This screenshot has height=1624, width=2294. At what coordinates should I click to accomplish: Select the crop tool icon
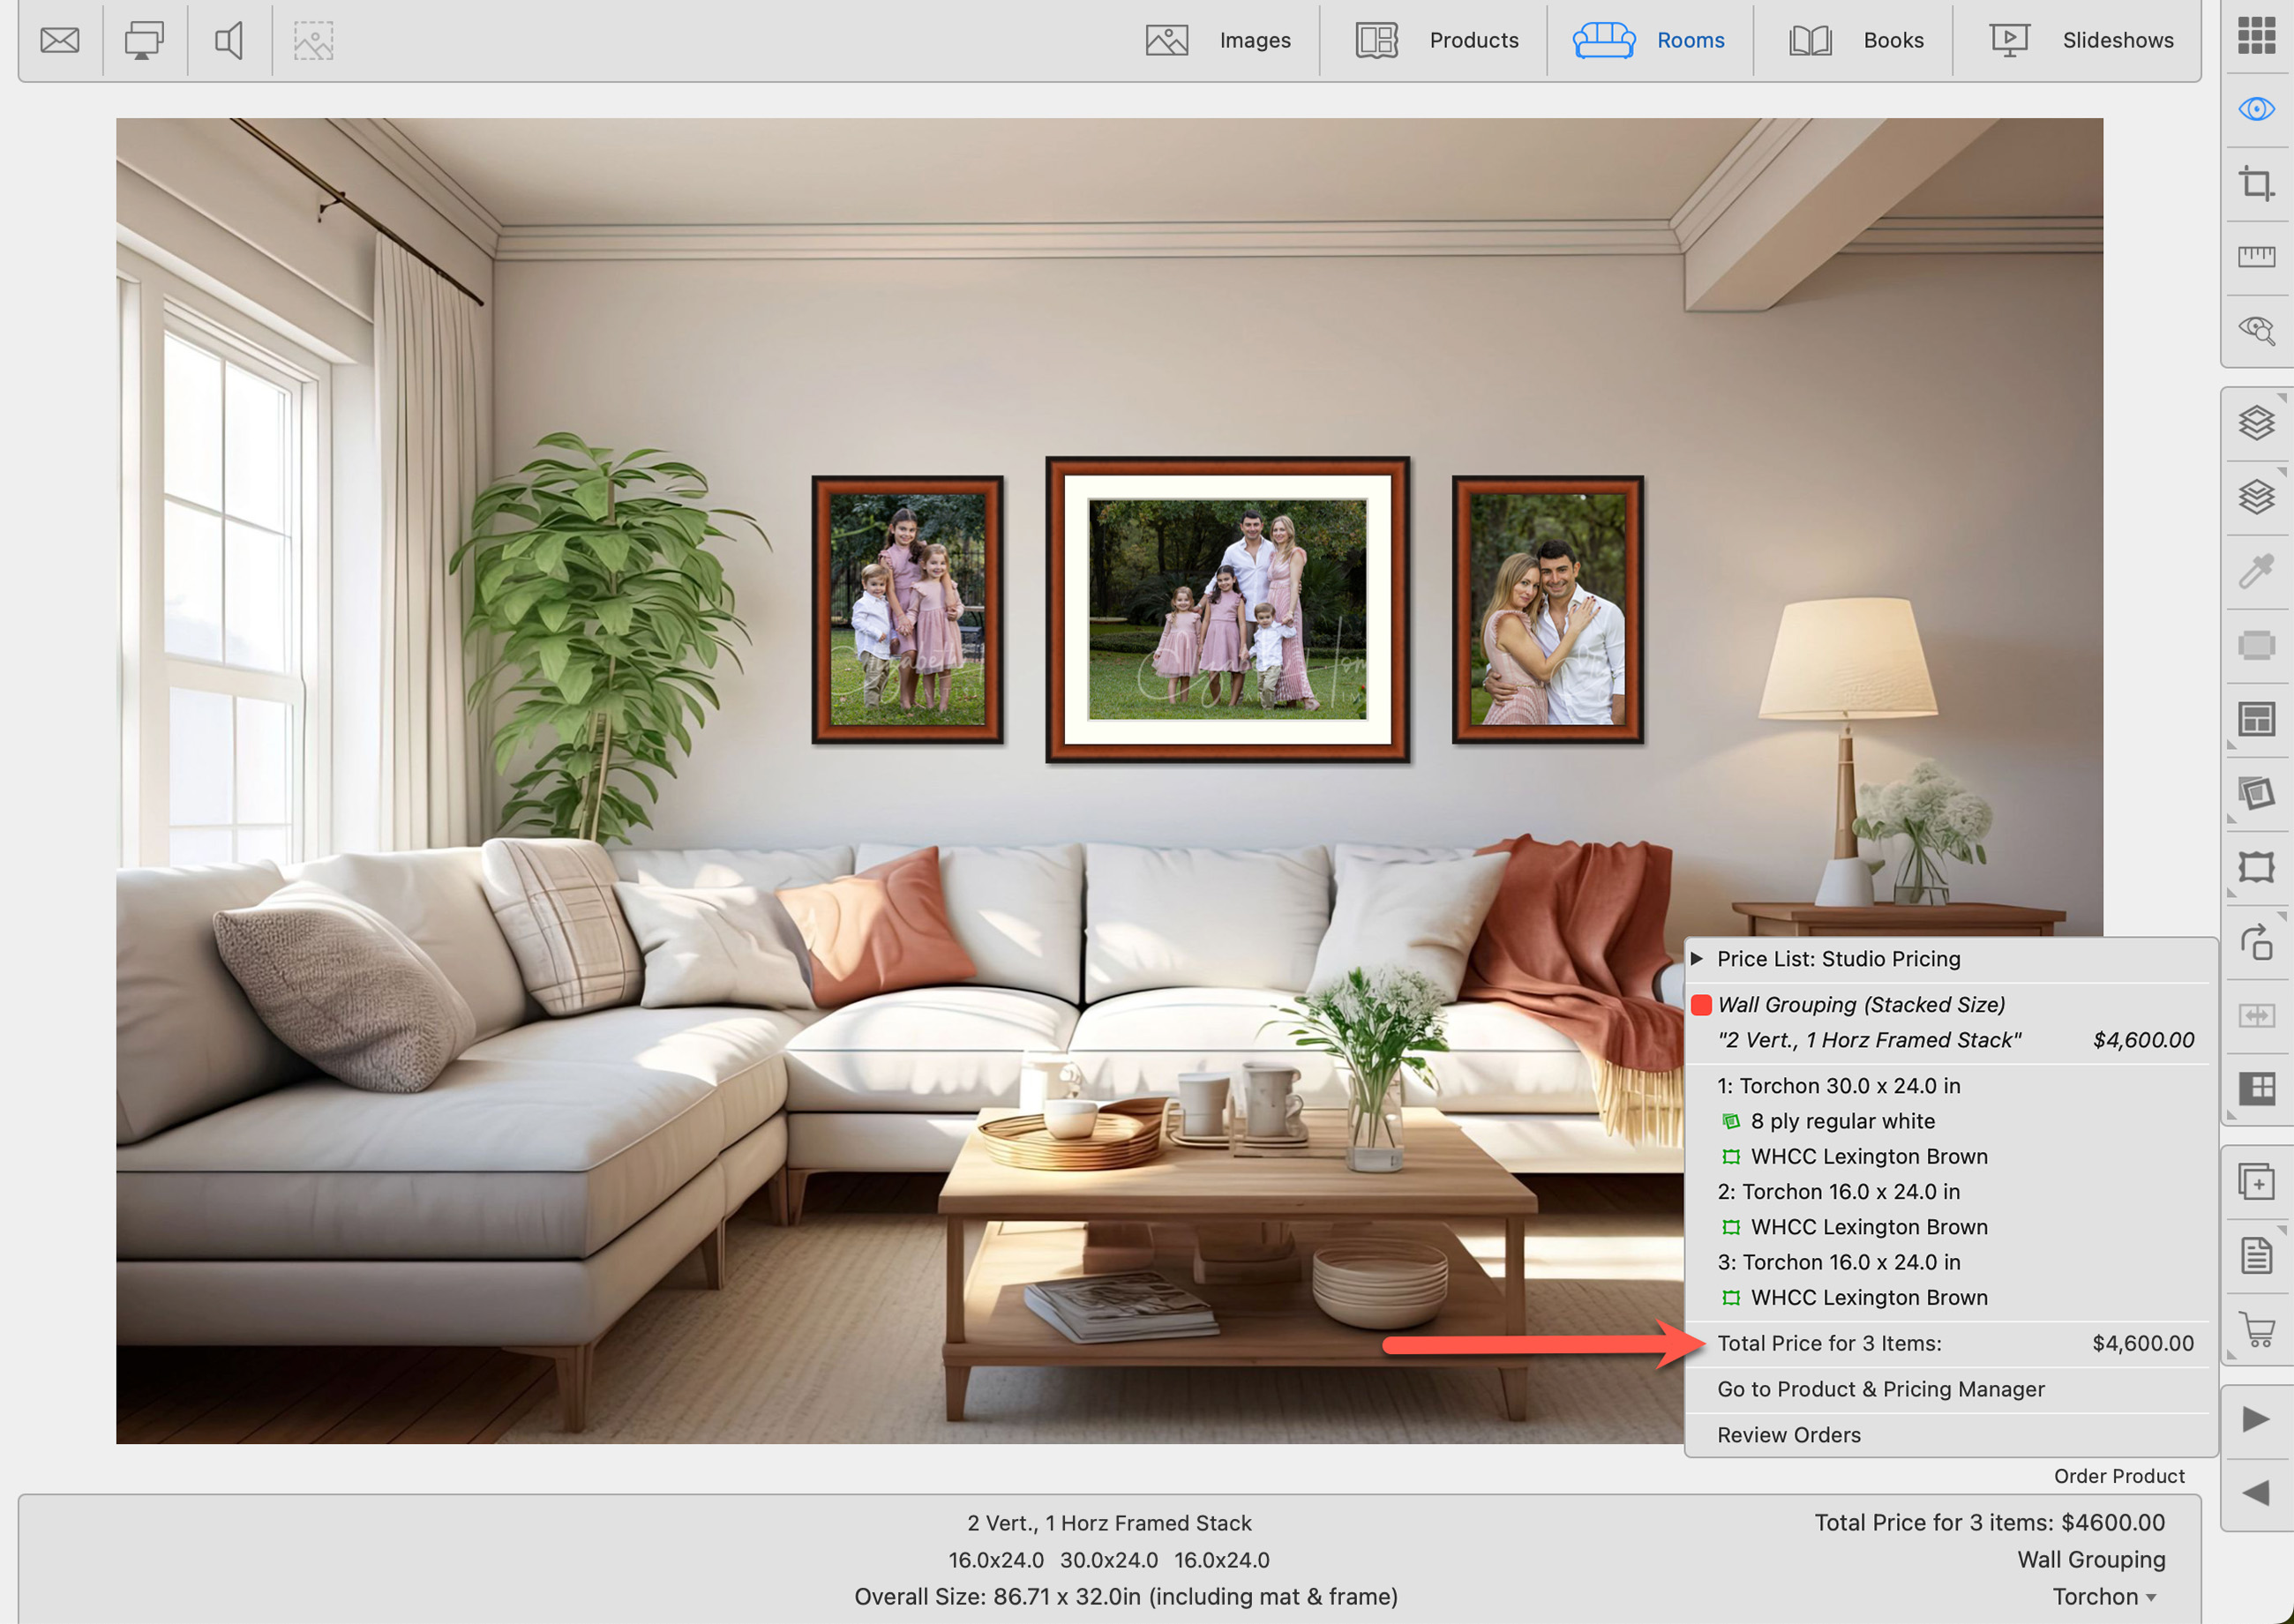pos(2256,184)
